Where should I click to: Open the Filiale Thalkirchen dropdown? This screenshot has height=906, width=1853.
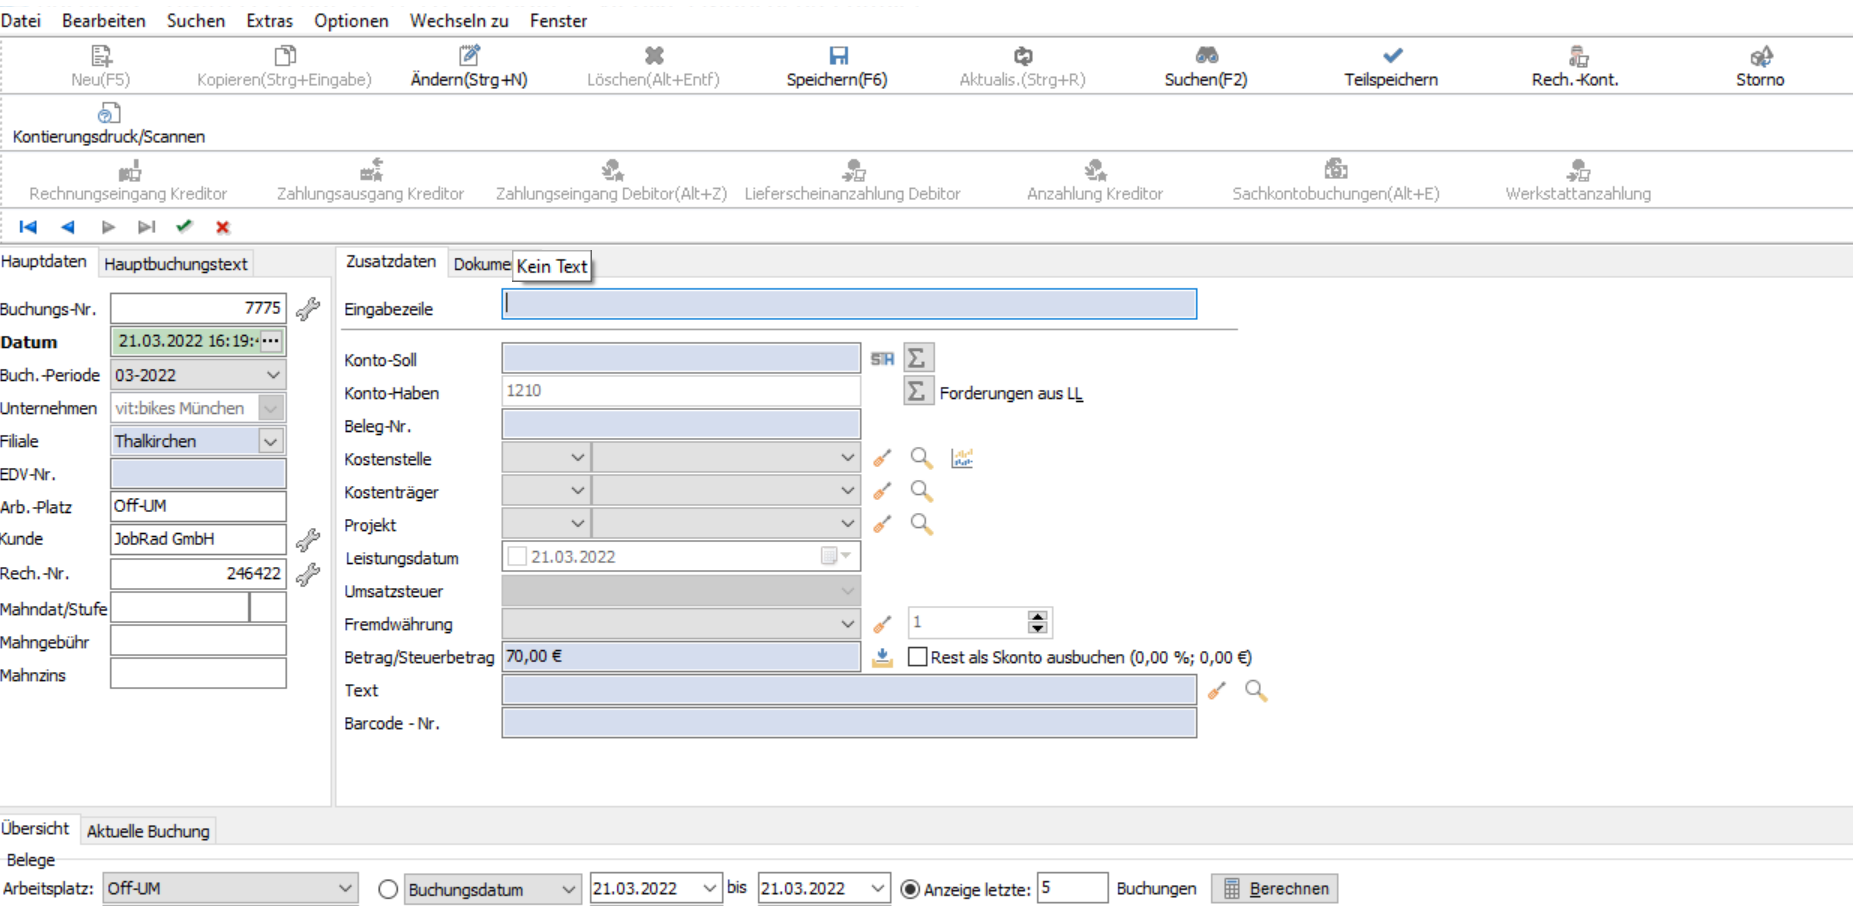270,441
